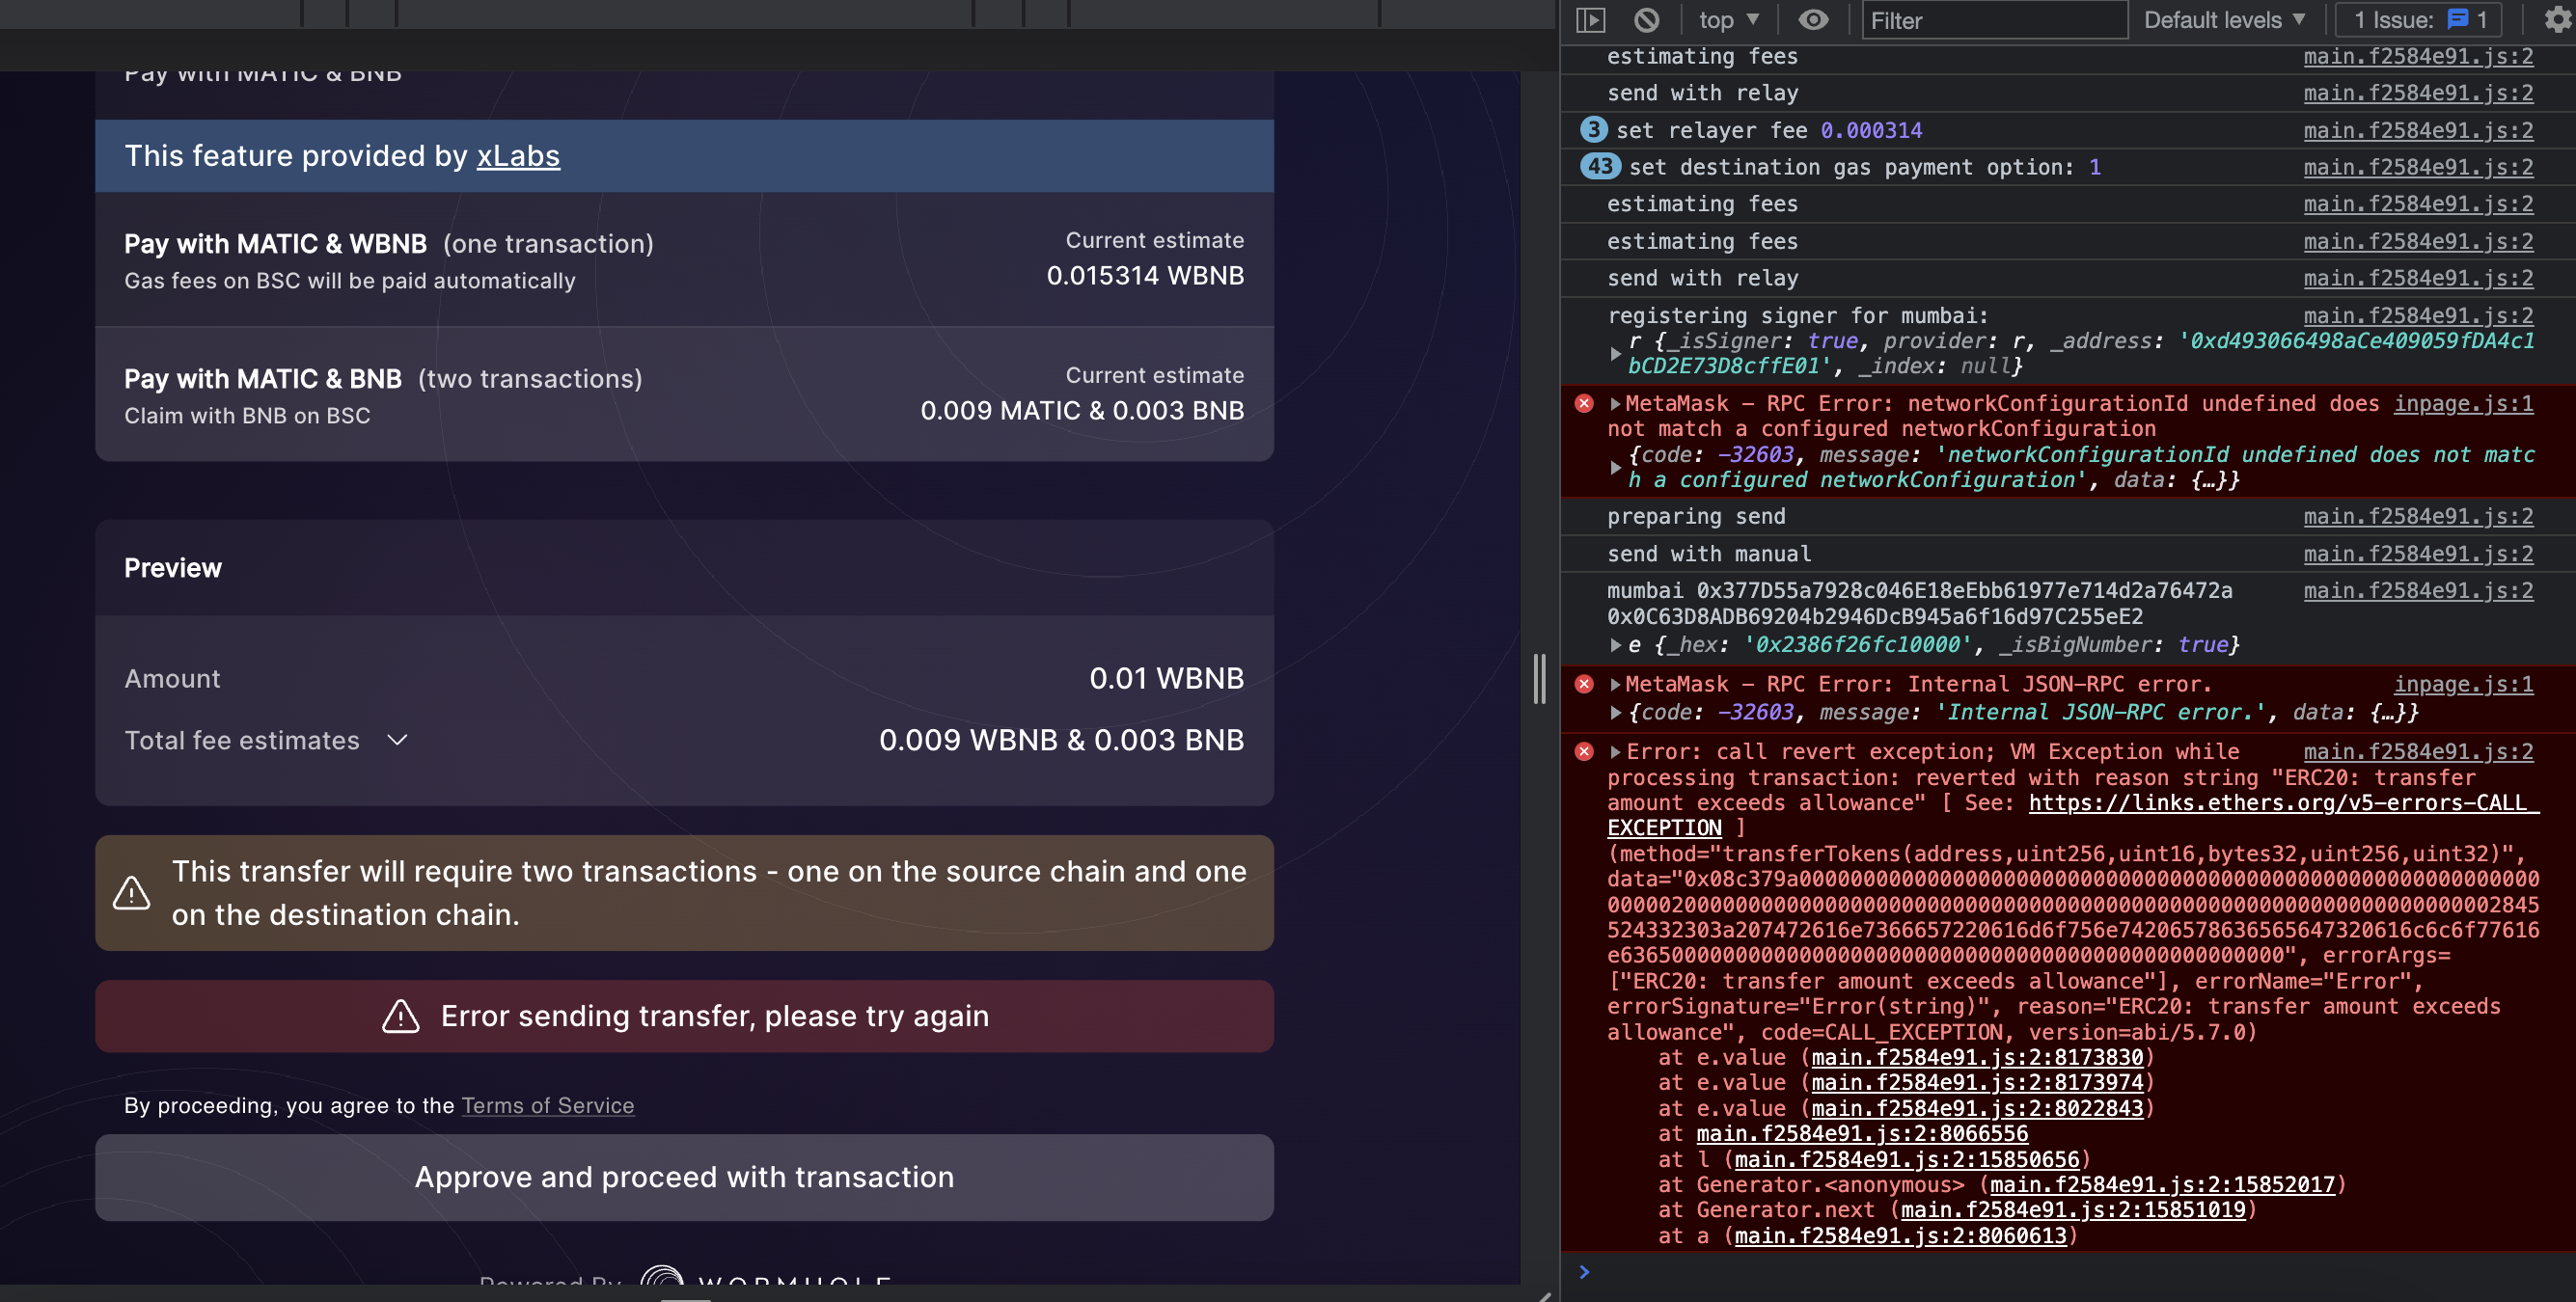Open the Terms of Service link

tap(548, 1105)
